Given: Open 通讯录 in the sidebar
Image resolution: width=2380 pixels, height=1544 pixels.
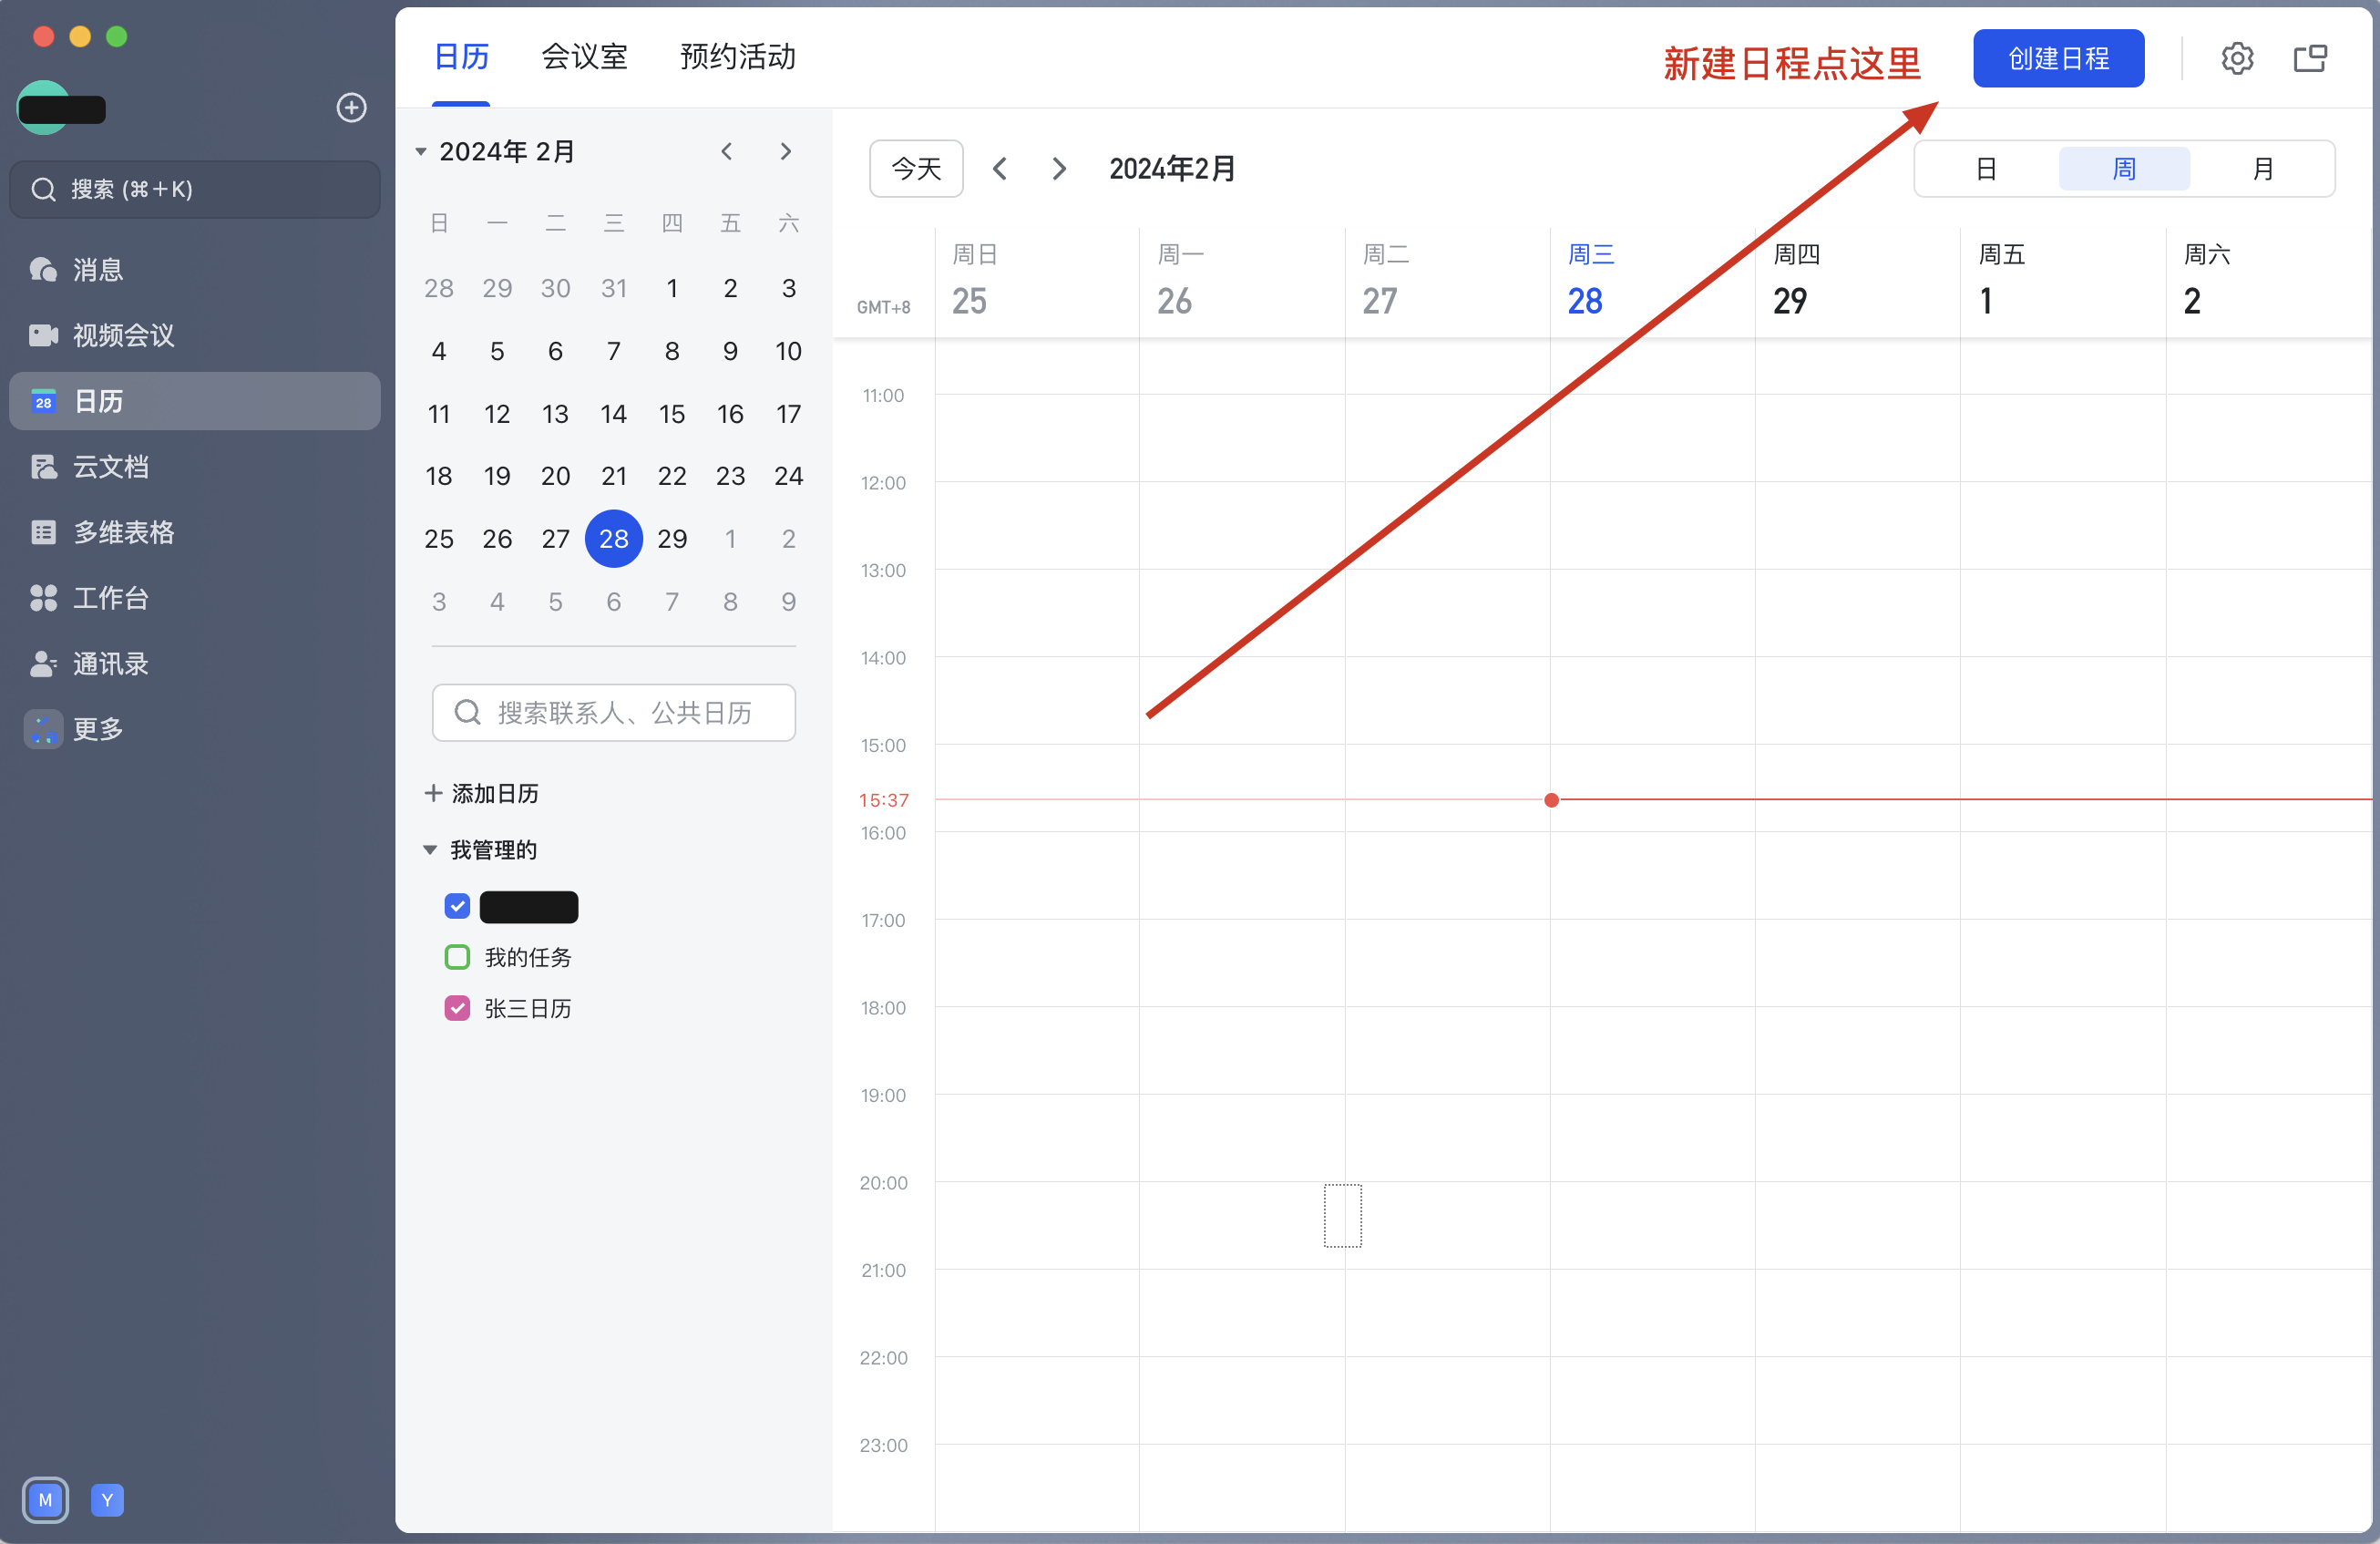Looking at the screenshot, I should pos(110,664).
